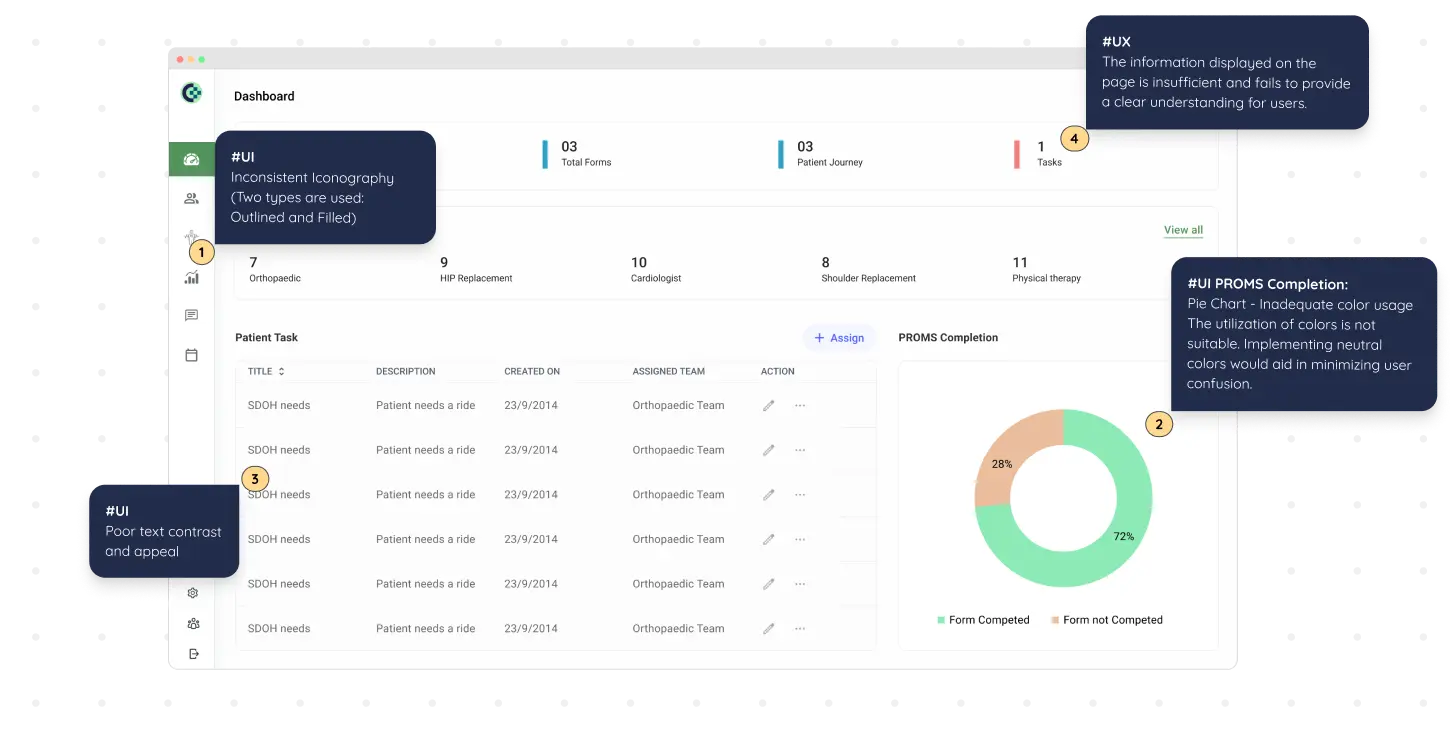1456x750 pixels.
Task: View the Analytics bar-chart icon in sidebar
Action: 191,278
